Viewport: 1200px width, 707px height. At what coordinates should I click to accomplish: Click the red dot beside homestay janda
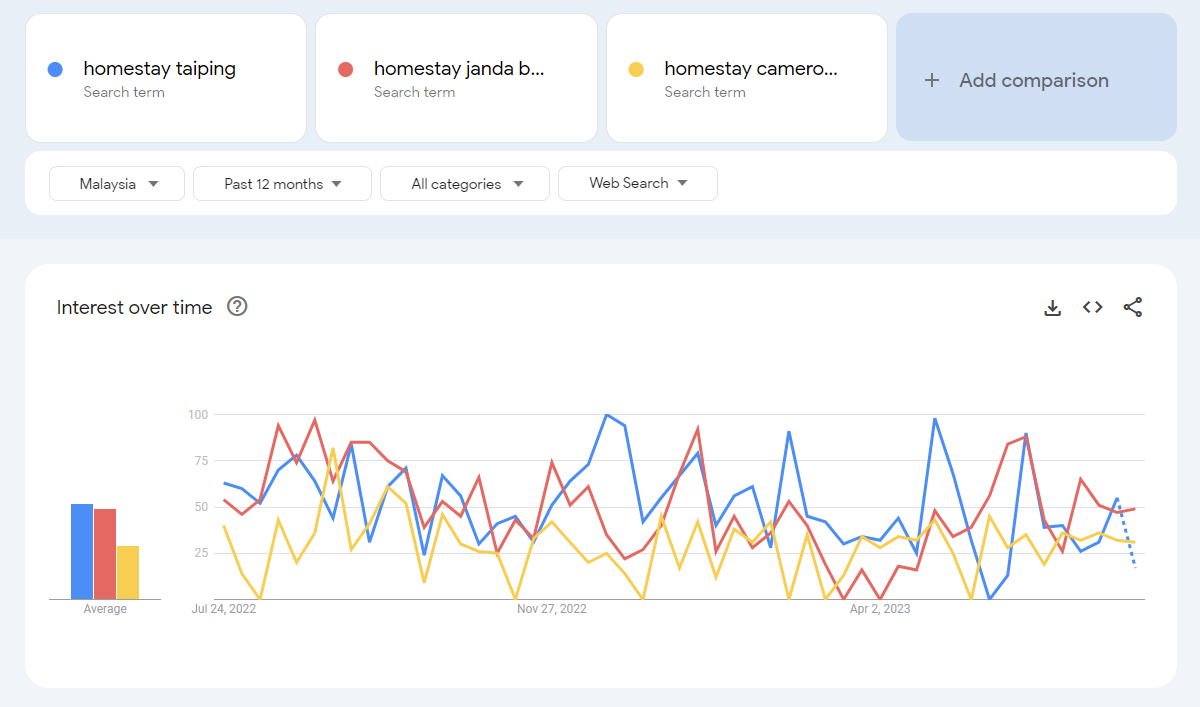click(346, 69)
